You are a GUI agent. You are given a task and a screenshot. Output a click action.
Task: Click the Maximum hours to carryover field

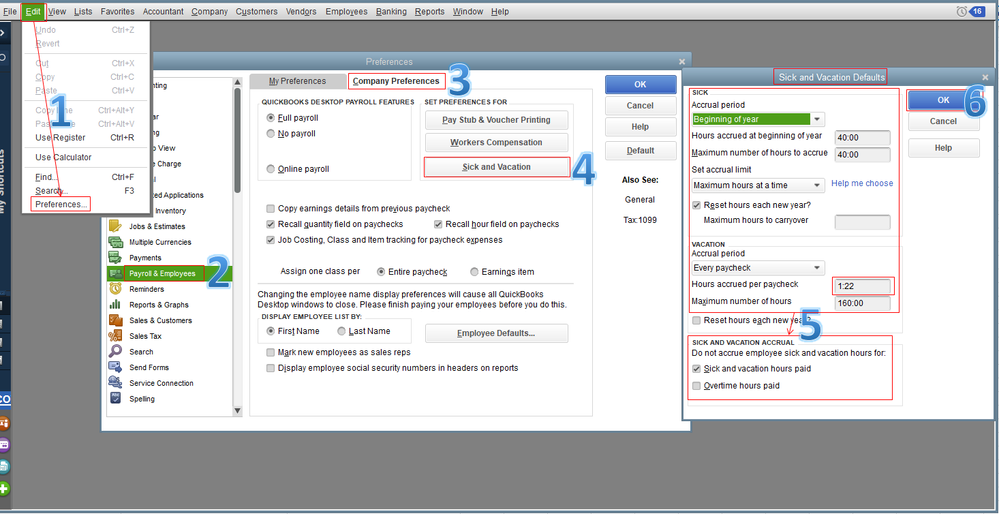(x=863, y=222)
